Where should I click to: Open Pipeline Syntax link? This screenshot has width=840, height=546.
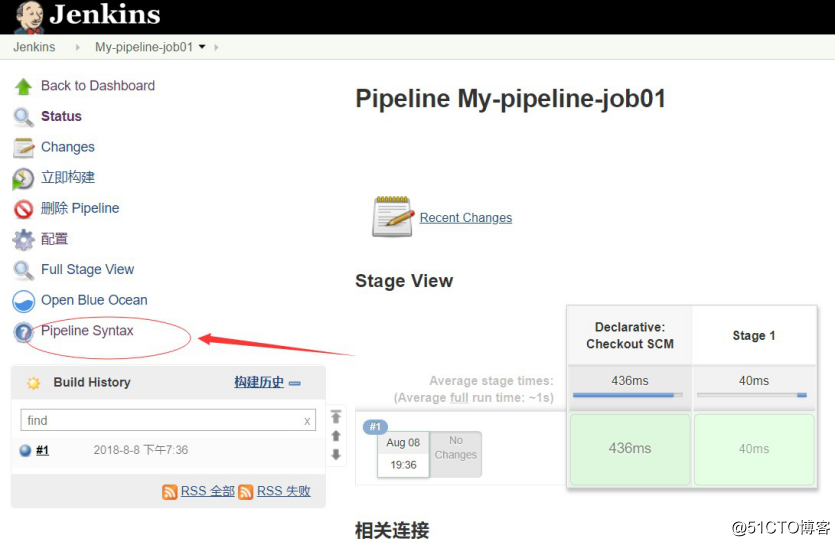click(87, 331)
